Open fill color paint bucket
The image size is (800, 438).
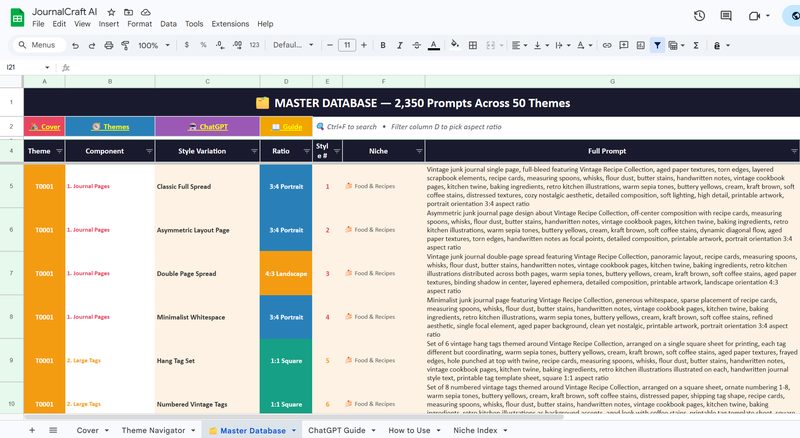tap(455, 44)
